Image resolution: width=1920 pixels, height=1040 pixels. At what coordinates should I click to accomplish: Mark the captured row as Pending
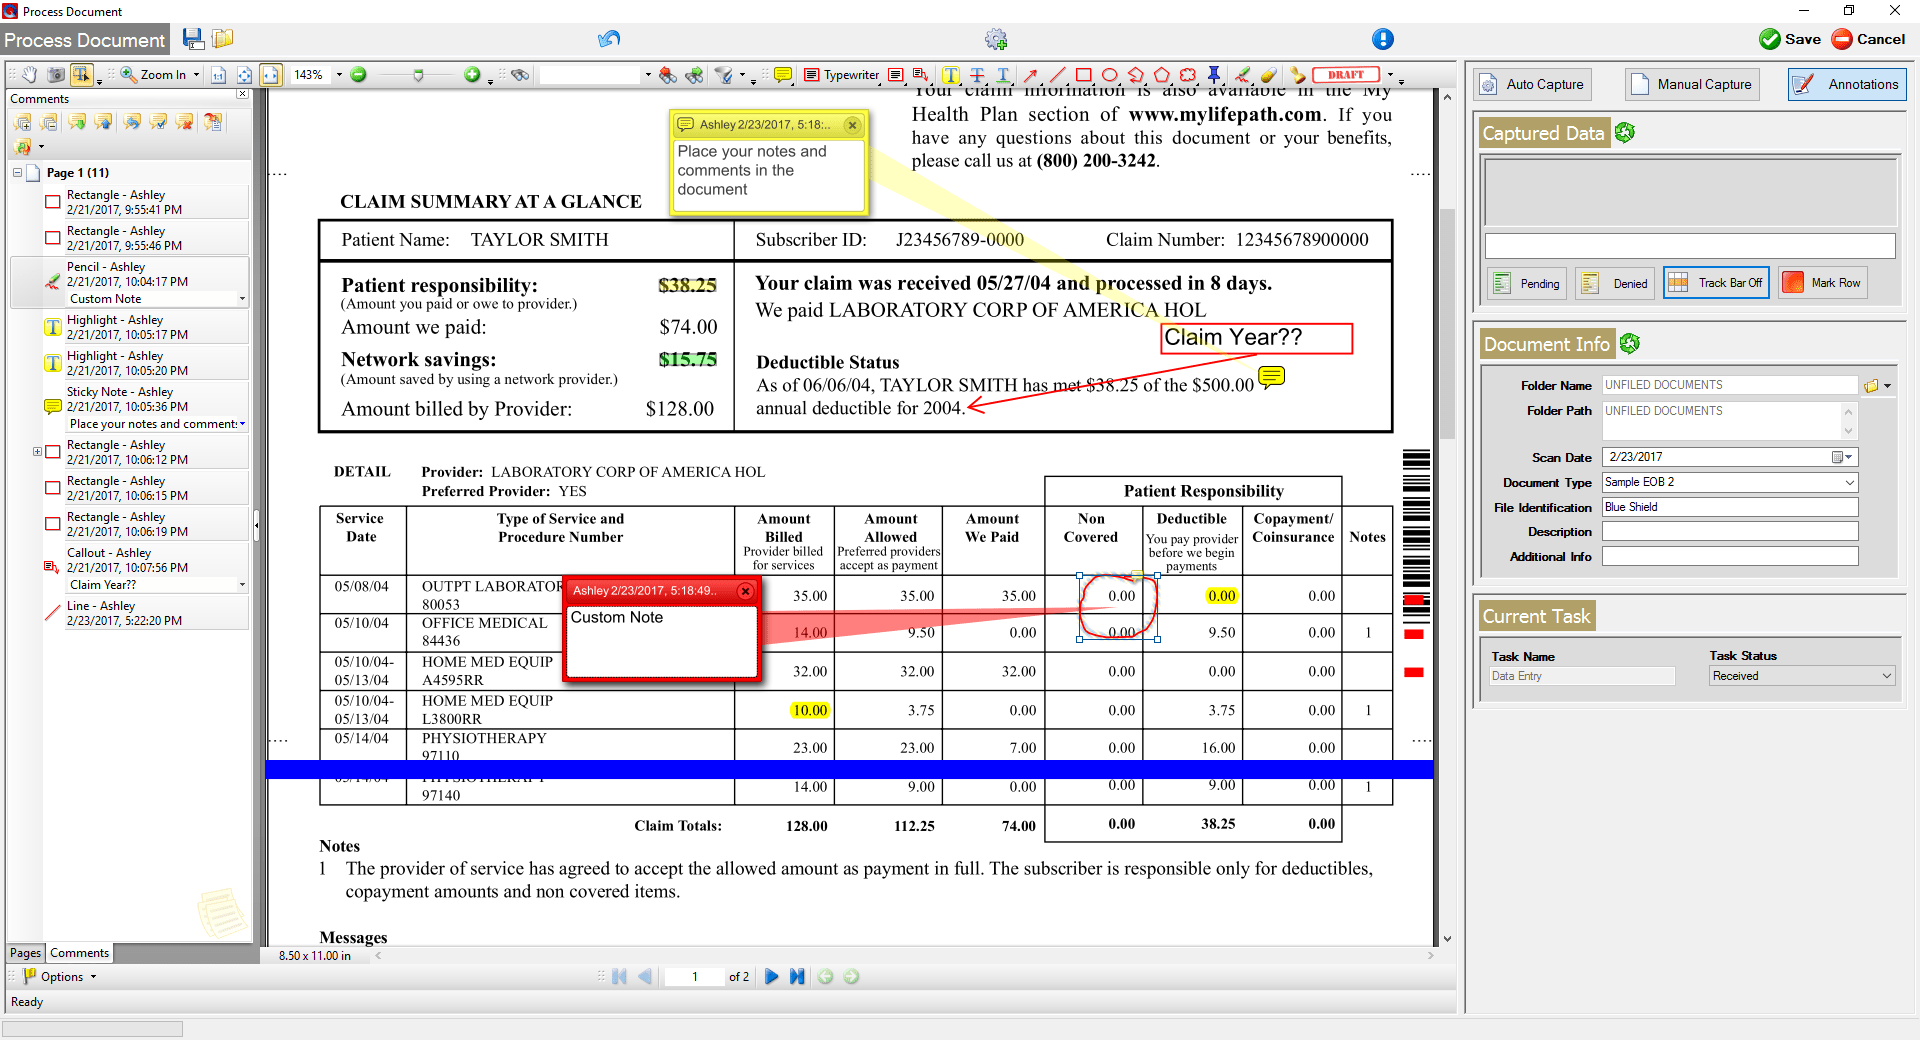coord(1527,282)
